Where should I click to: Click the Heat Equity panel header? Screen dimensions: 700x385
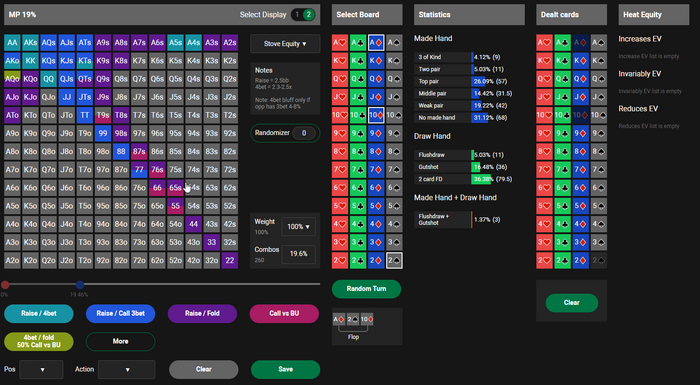tap(654, 15)
